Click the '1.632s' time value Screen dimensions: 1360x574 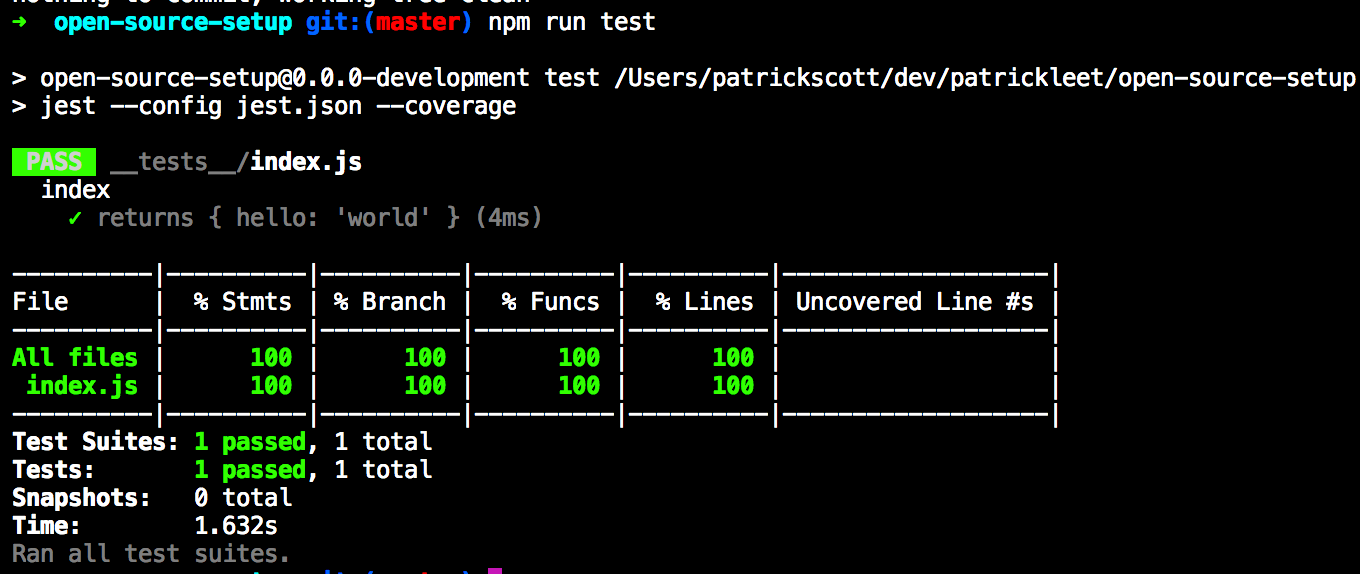(236, 526)
